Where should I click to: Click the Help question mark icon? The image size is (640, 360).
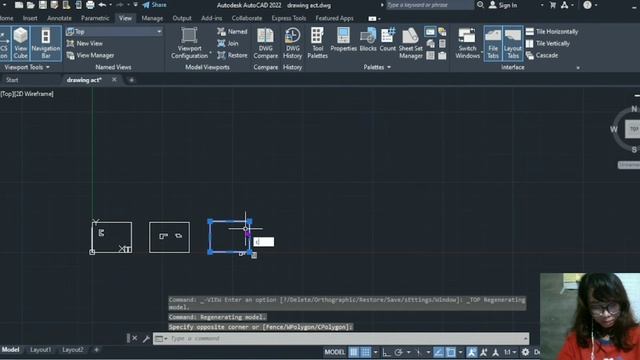point(587,5)
